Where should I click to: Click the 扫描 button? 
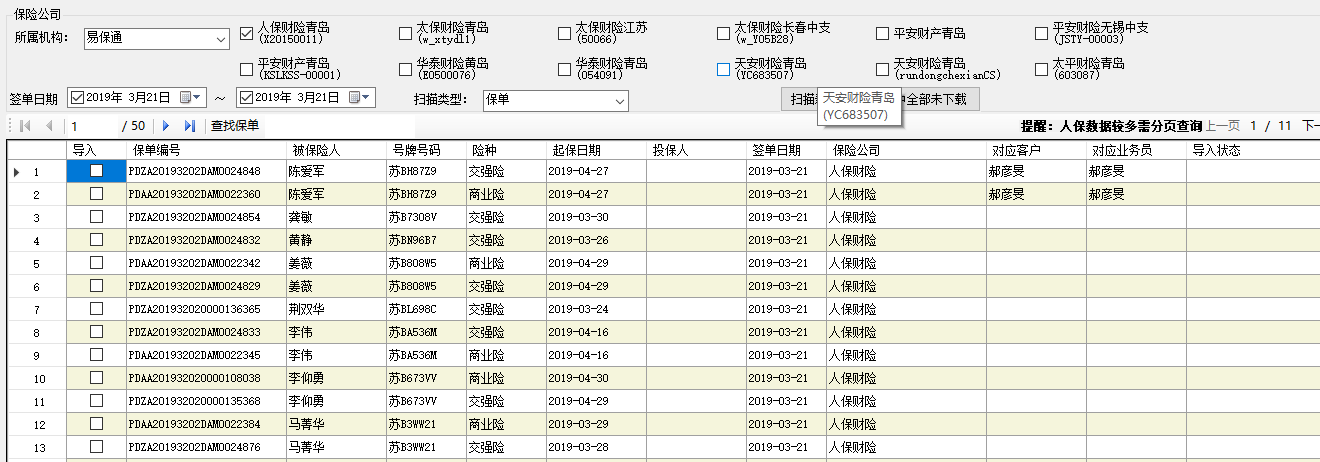tap(800, 100)
